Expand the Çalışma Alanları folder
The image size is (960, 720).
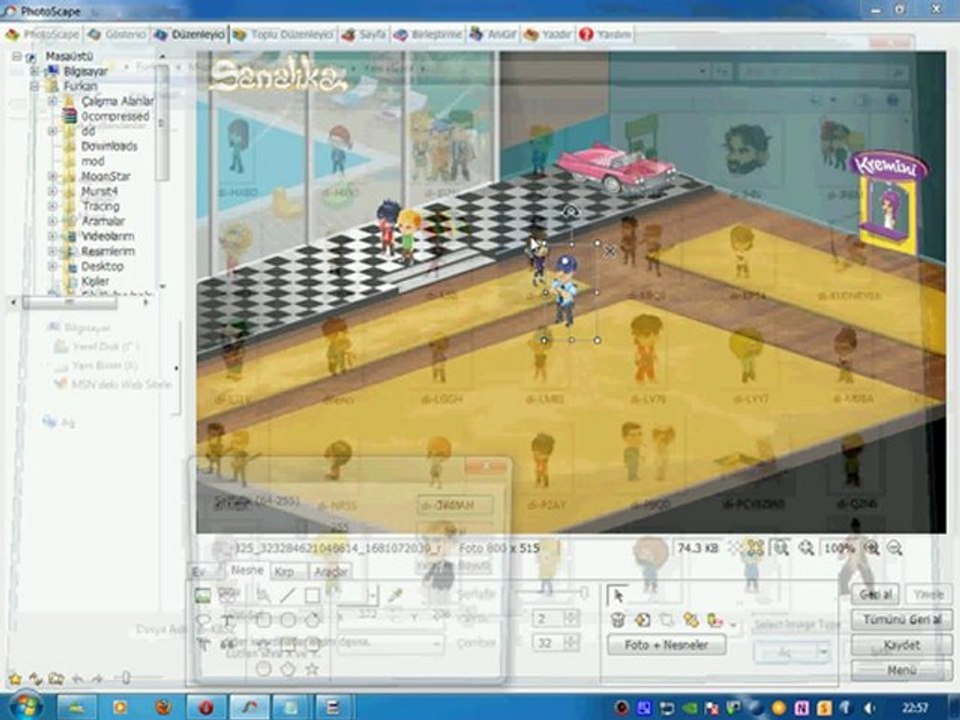53,101
